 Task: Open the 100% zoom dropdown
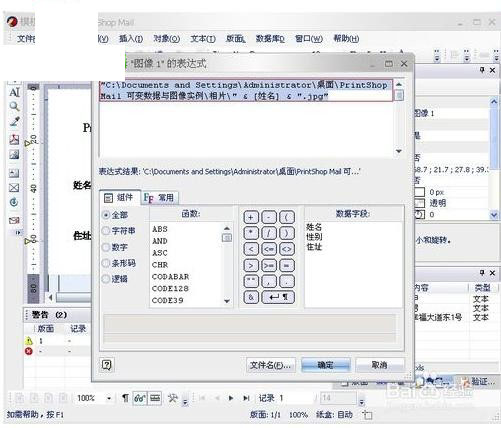[x=109, y=398]
